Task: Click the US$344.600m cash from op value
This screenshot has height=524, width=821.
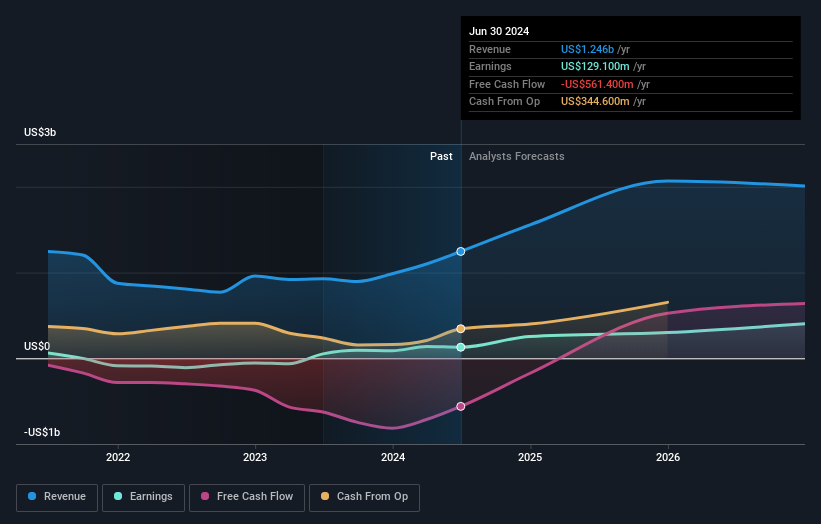Action: tap(595, 102)
